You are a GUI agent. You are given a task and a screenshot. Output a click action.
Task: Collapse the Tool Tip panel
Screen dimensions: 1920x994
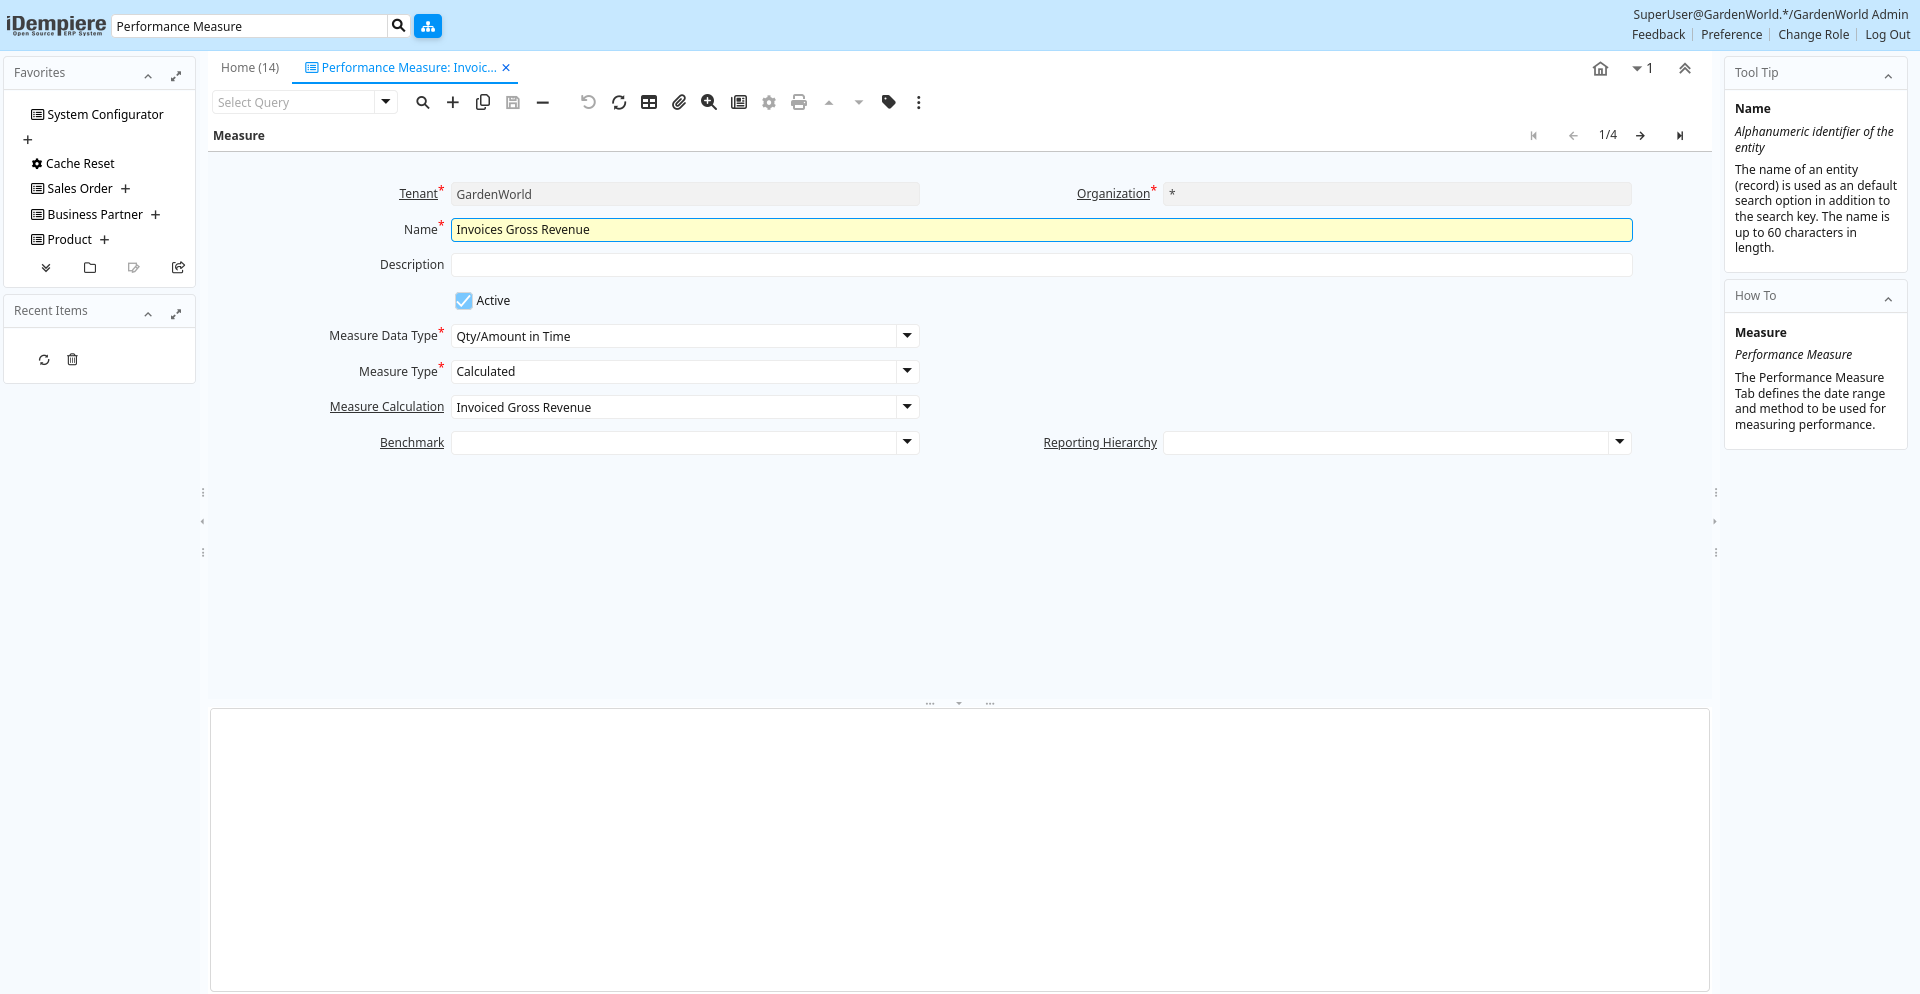click(1888, 75)
